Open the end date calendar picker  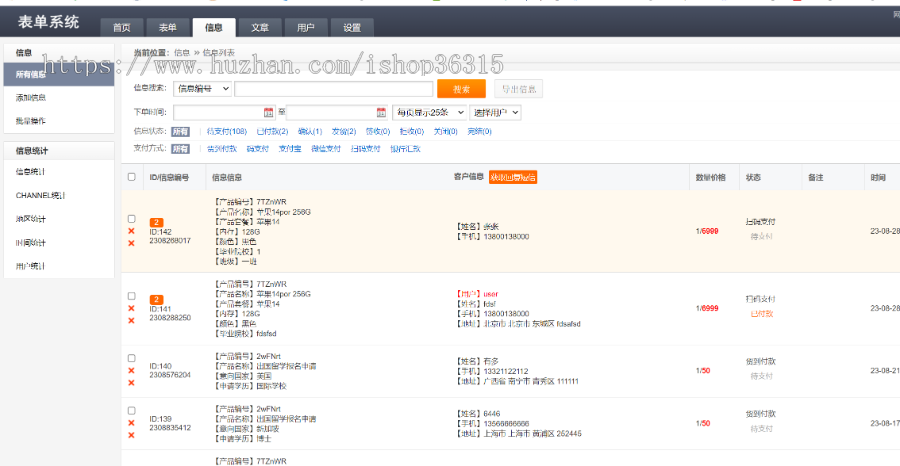click(381, 112)
